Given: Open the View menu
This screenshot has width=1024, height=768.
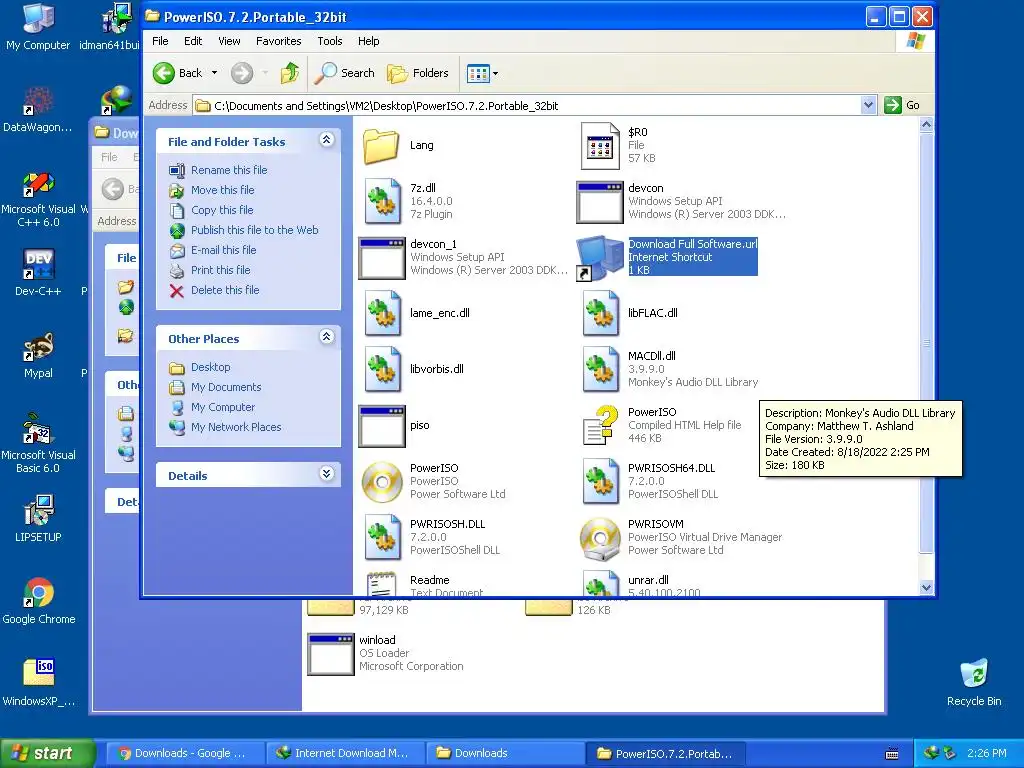Looking at the screenshot, I should 229,41.
